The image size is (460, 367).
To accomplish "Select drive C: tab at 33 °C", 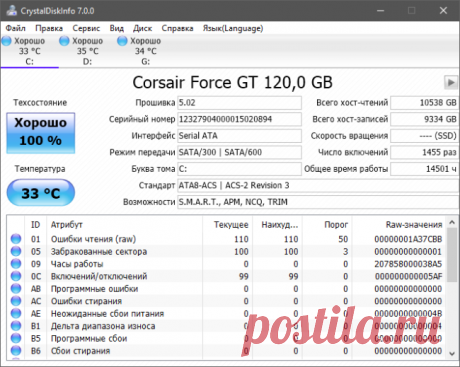I will pos(29,51).
